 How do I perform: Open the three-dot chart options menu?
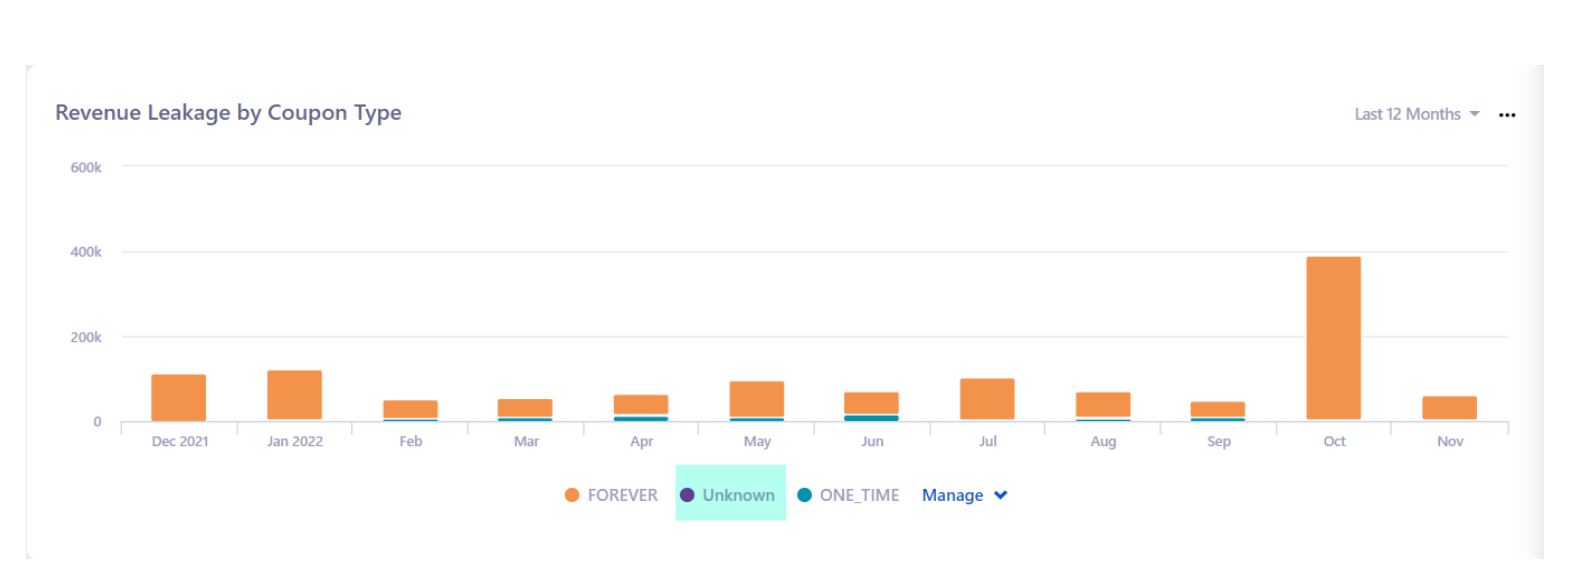click(1506, 115)
